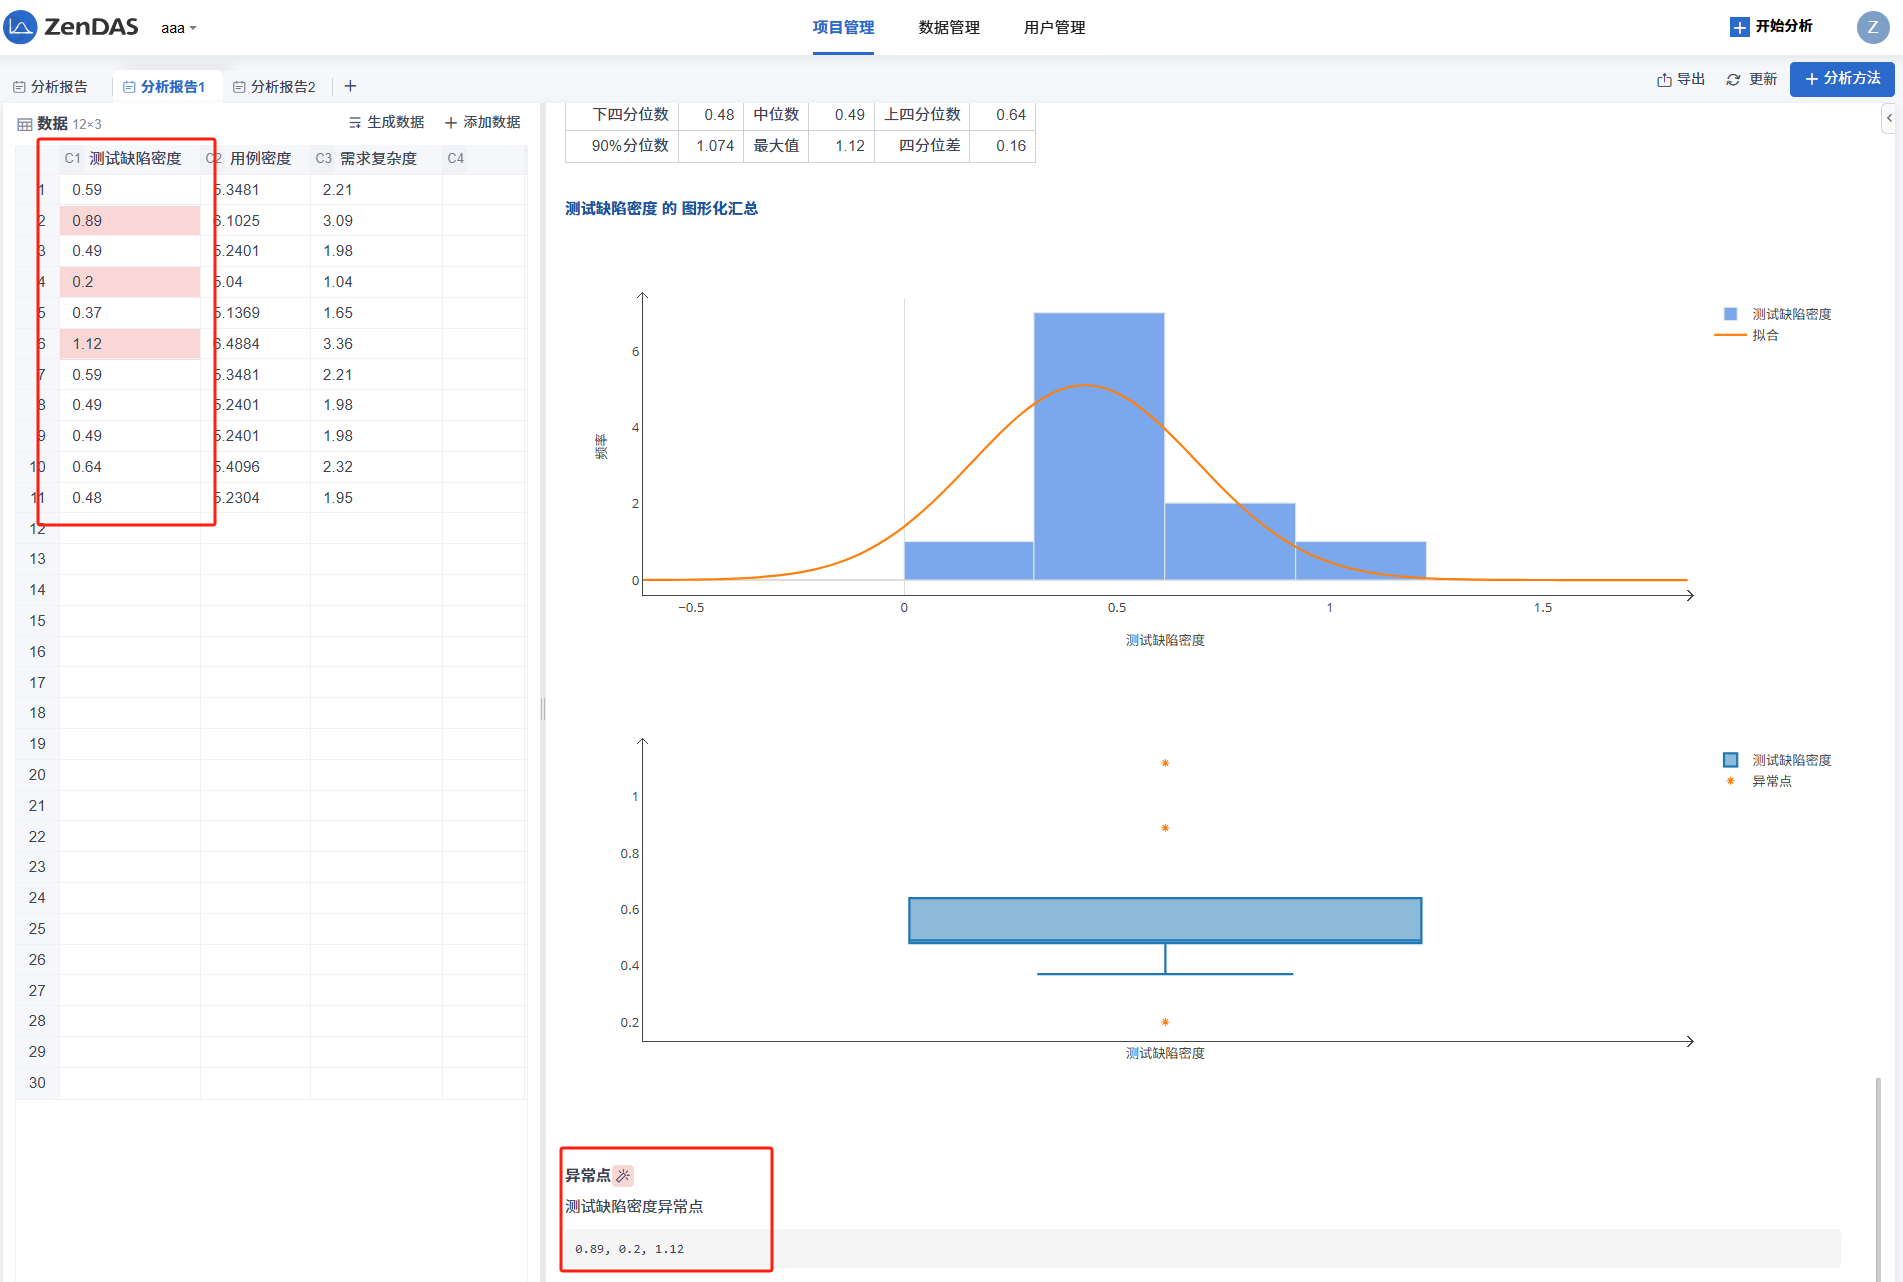Open the user avatar Z menu
Image resolution: width=1903 pixels, height=1282 pixels.
pos(1872,27)
